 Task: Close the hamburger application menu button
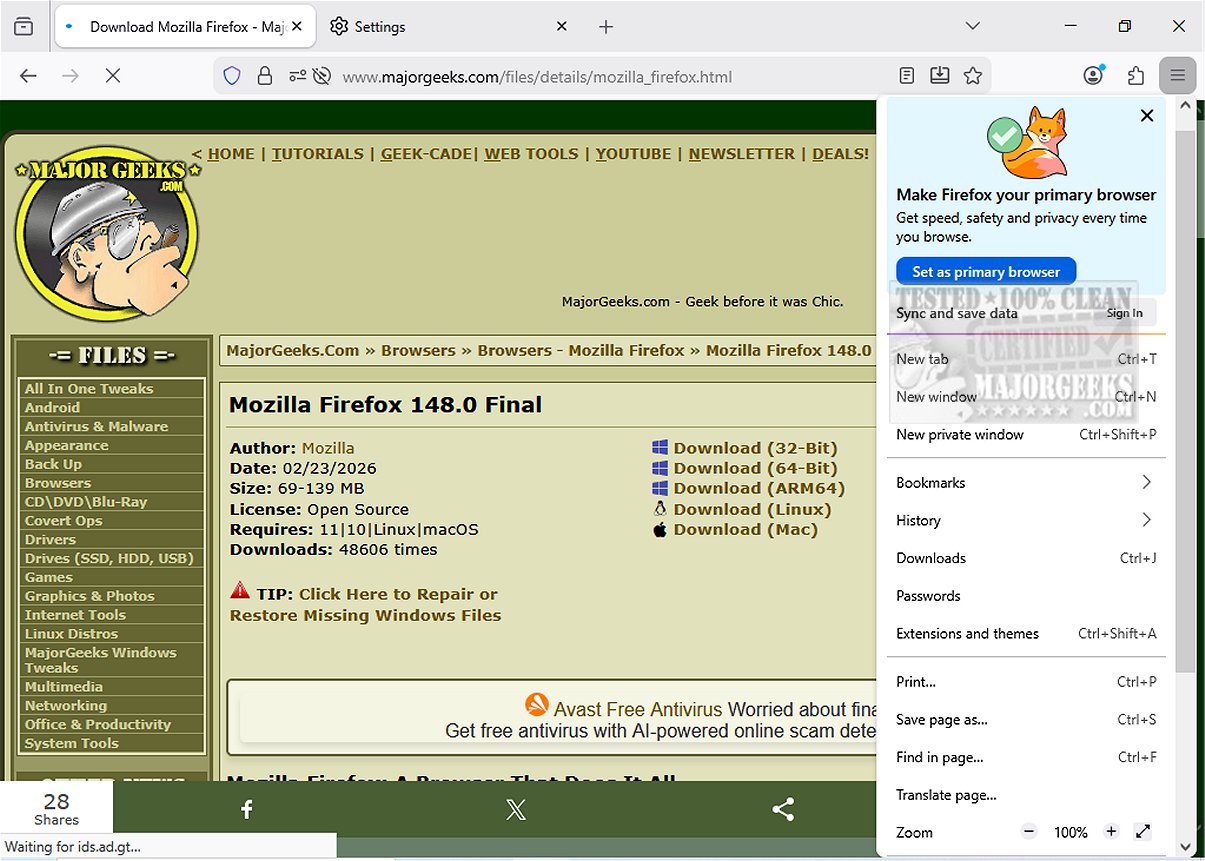pyautogui.click(x=1177, y=76)
